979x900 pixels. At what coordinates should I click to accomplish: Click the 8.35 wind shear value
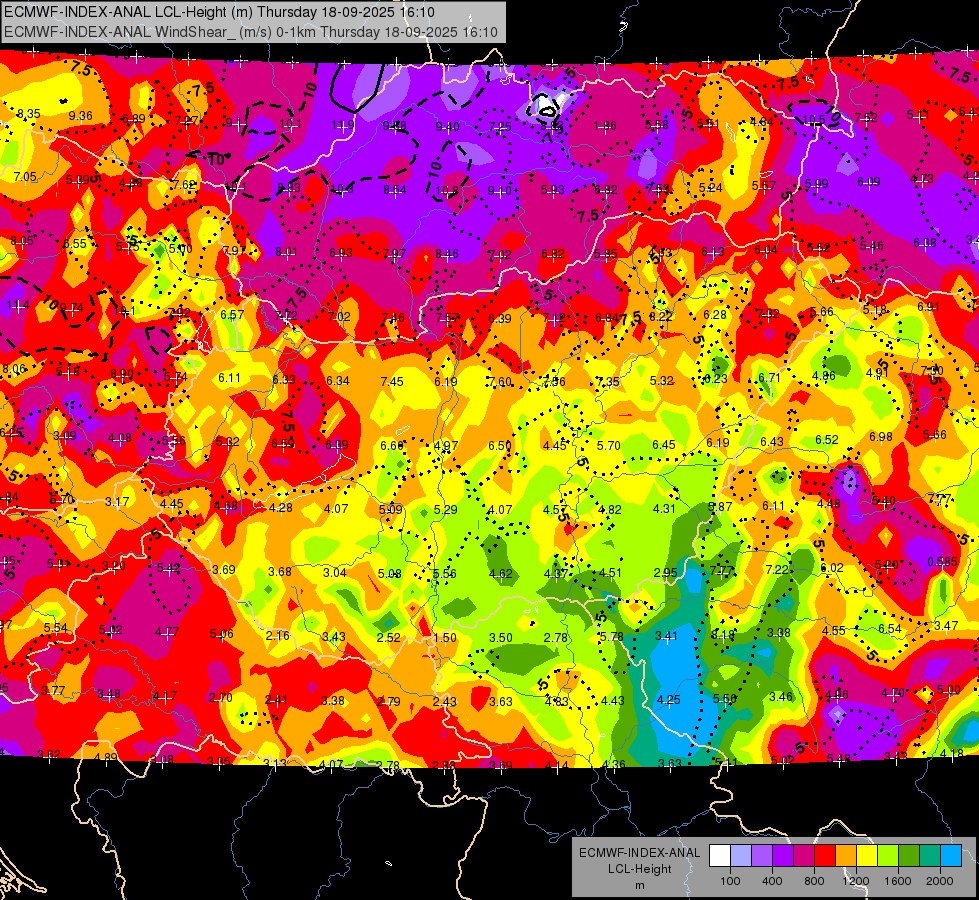tap(29, 114)
